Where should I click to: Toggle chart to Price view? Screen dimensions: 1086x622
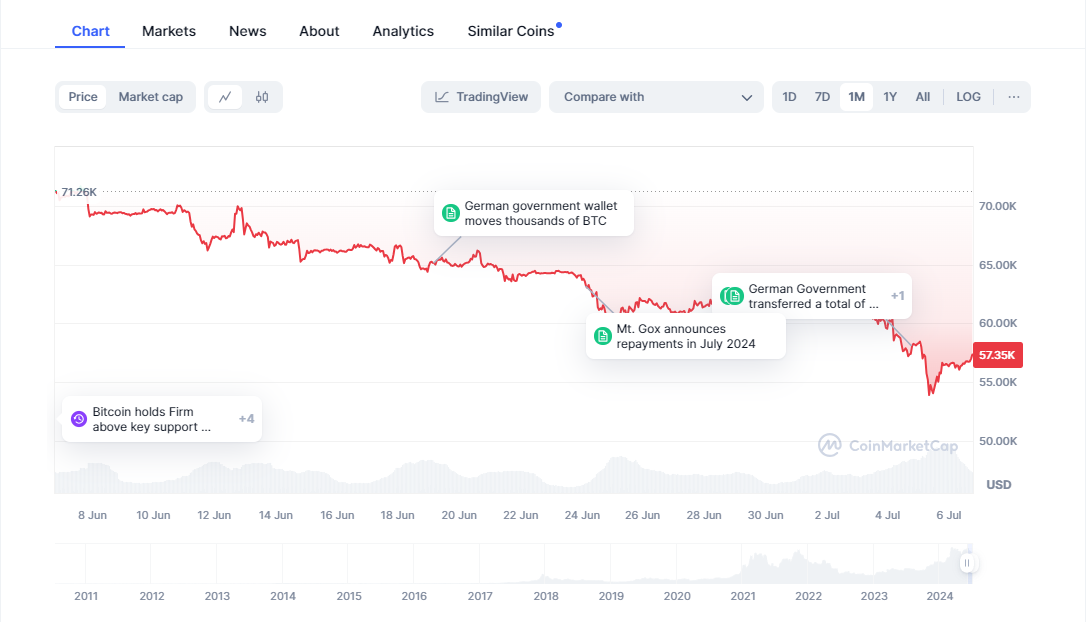tap(83, 97)
